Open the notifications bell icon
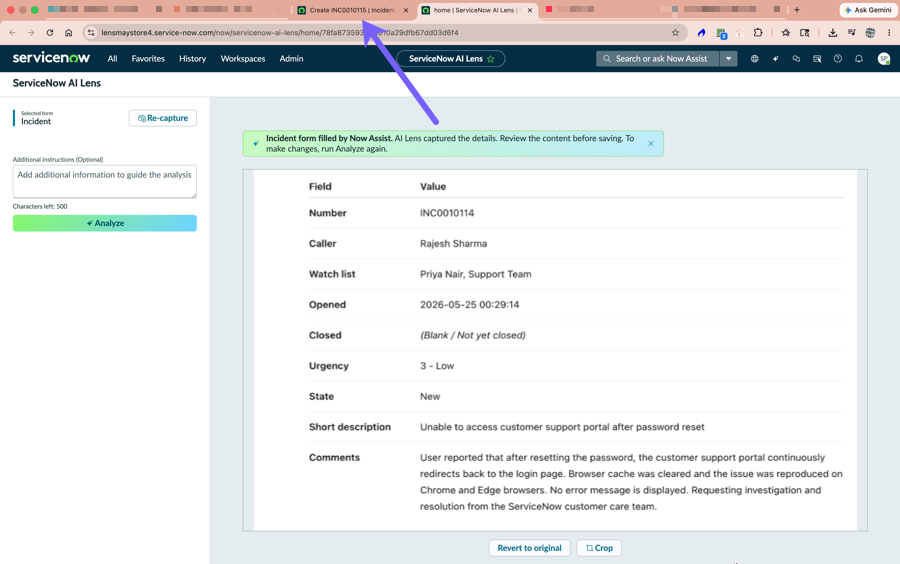The height and width of the screenshot is (564, 900). click(859, 59)
